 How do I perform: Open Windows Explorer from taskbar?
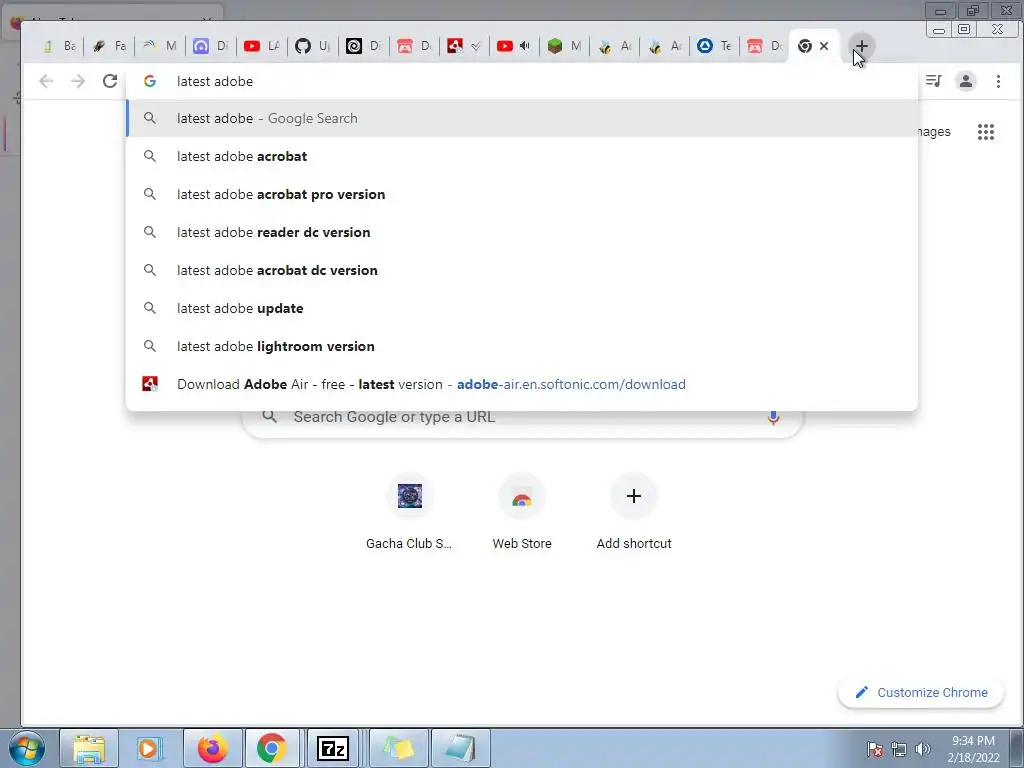point(89,748)
